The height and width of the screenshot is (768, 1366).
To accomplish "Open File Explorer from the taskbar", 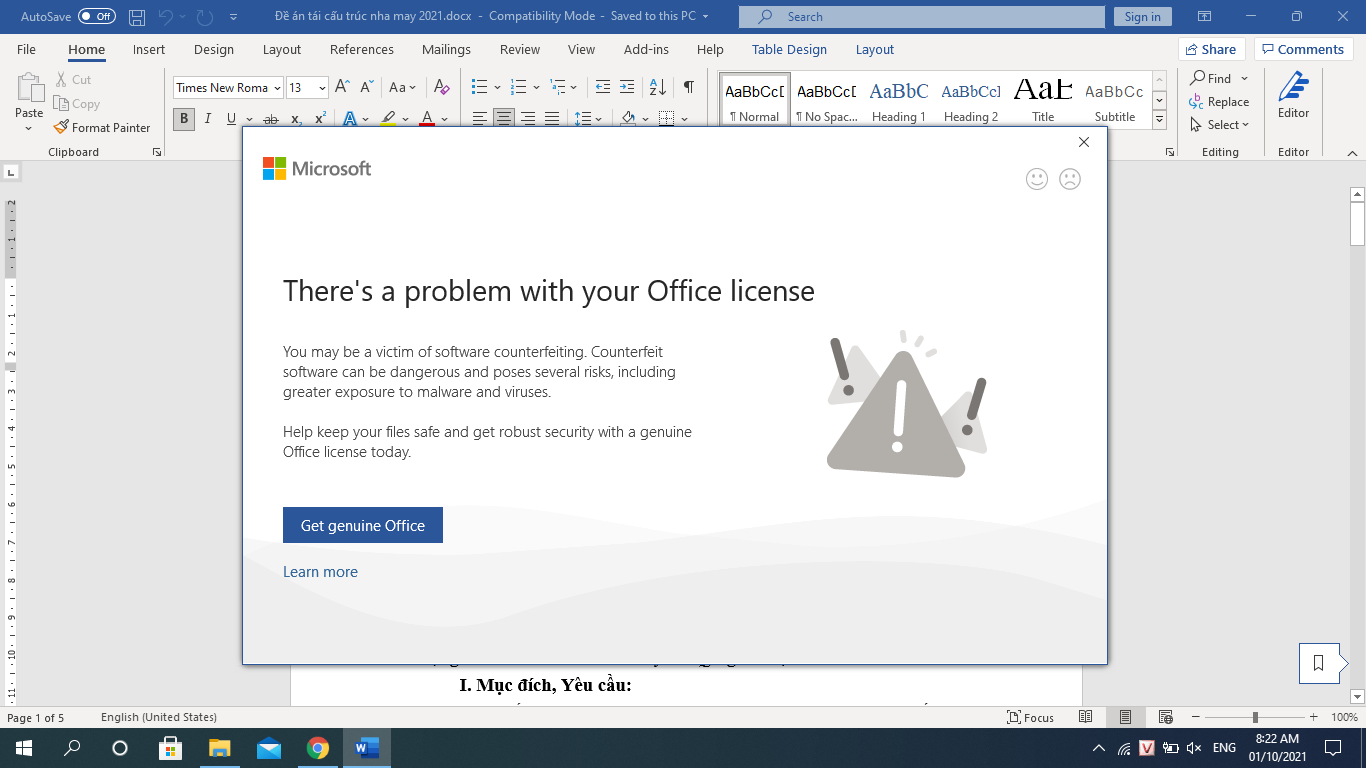I will [x=219, y=748].
